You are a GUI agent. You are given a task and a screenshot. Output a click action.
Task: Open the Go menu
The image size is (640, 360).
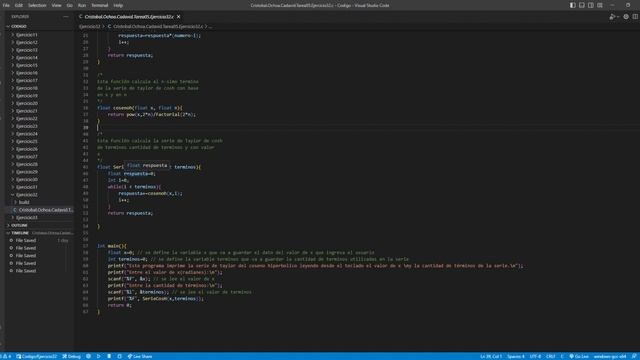click(x=69, y=5)
